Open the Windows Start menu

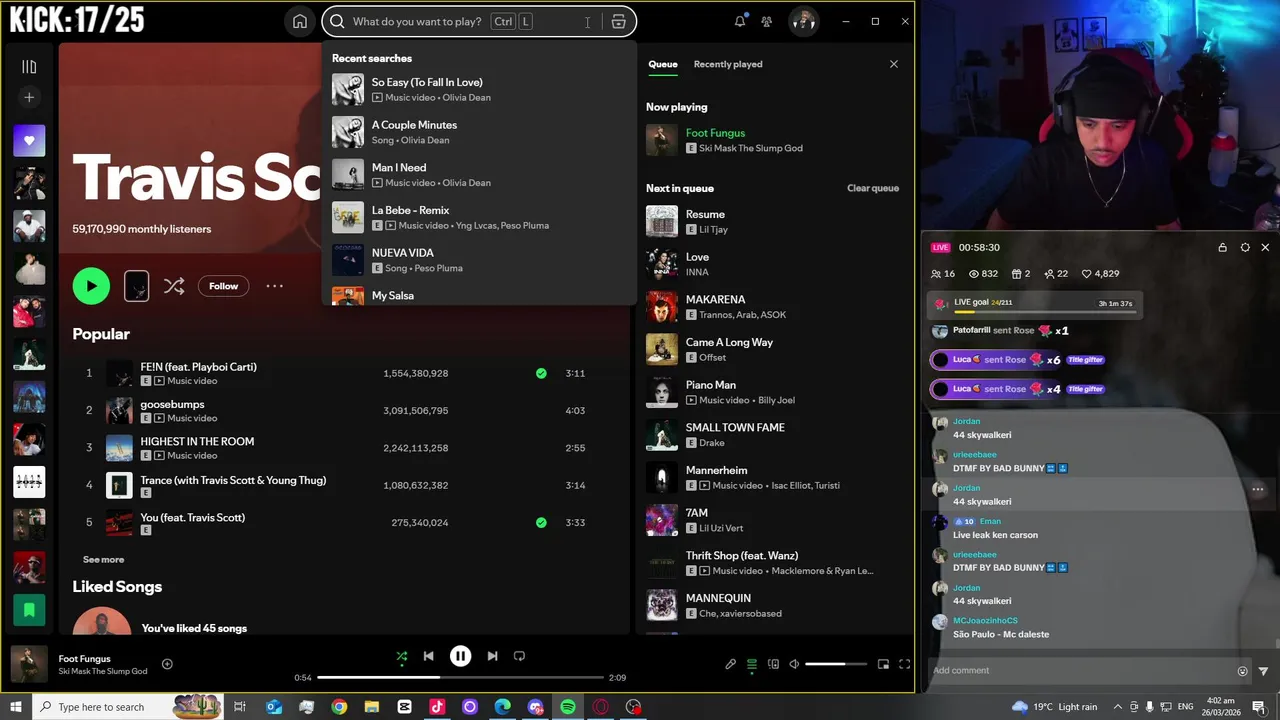[x=15, y=707]
